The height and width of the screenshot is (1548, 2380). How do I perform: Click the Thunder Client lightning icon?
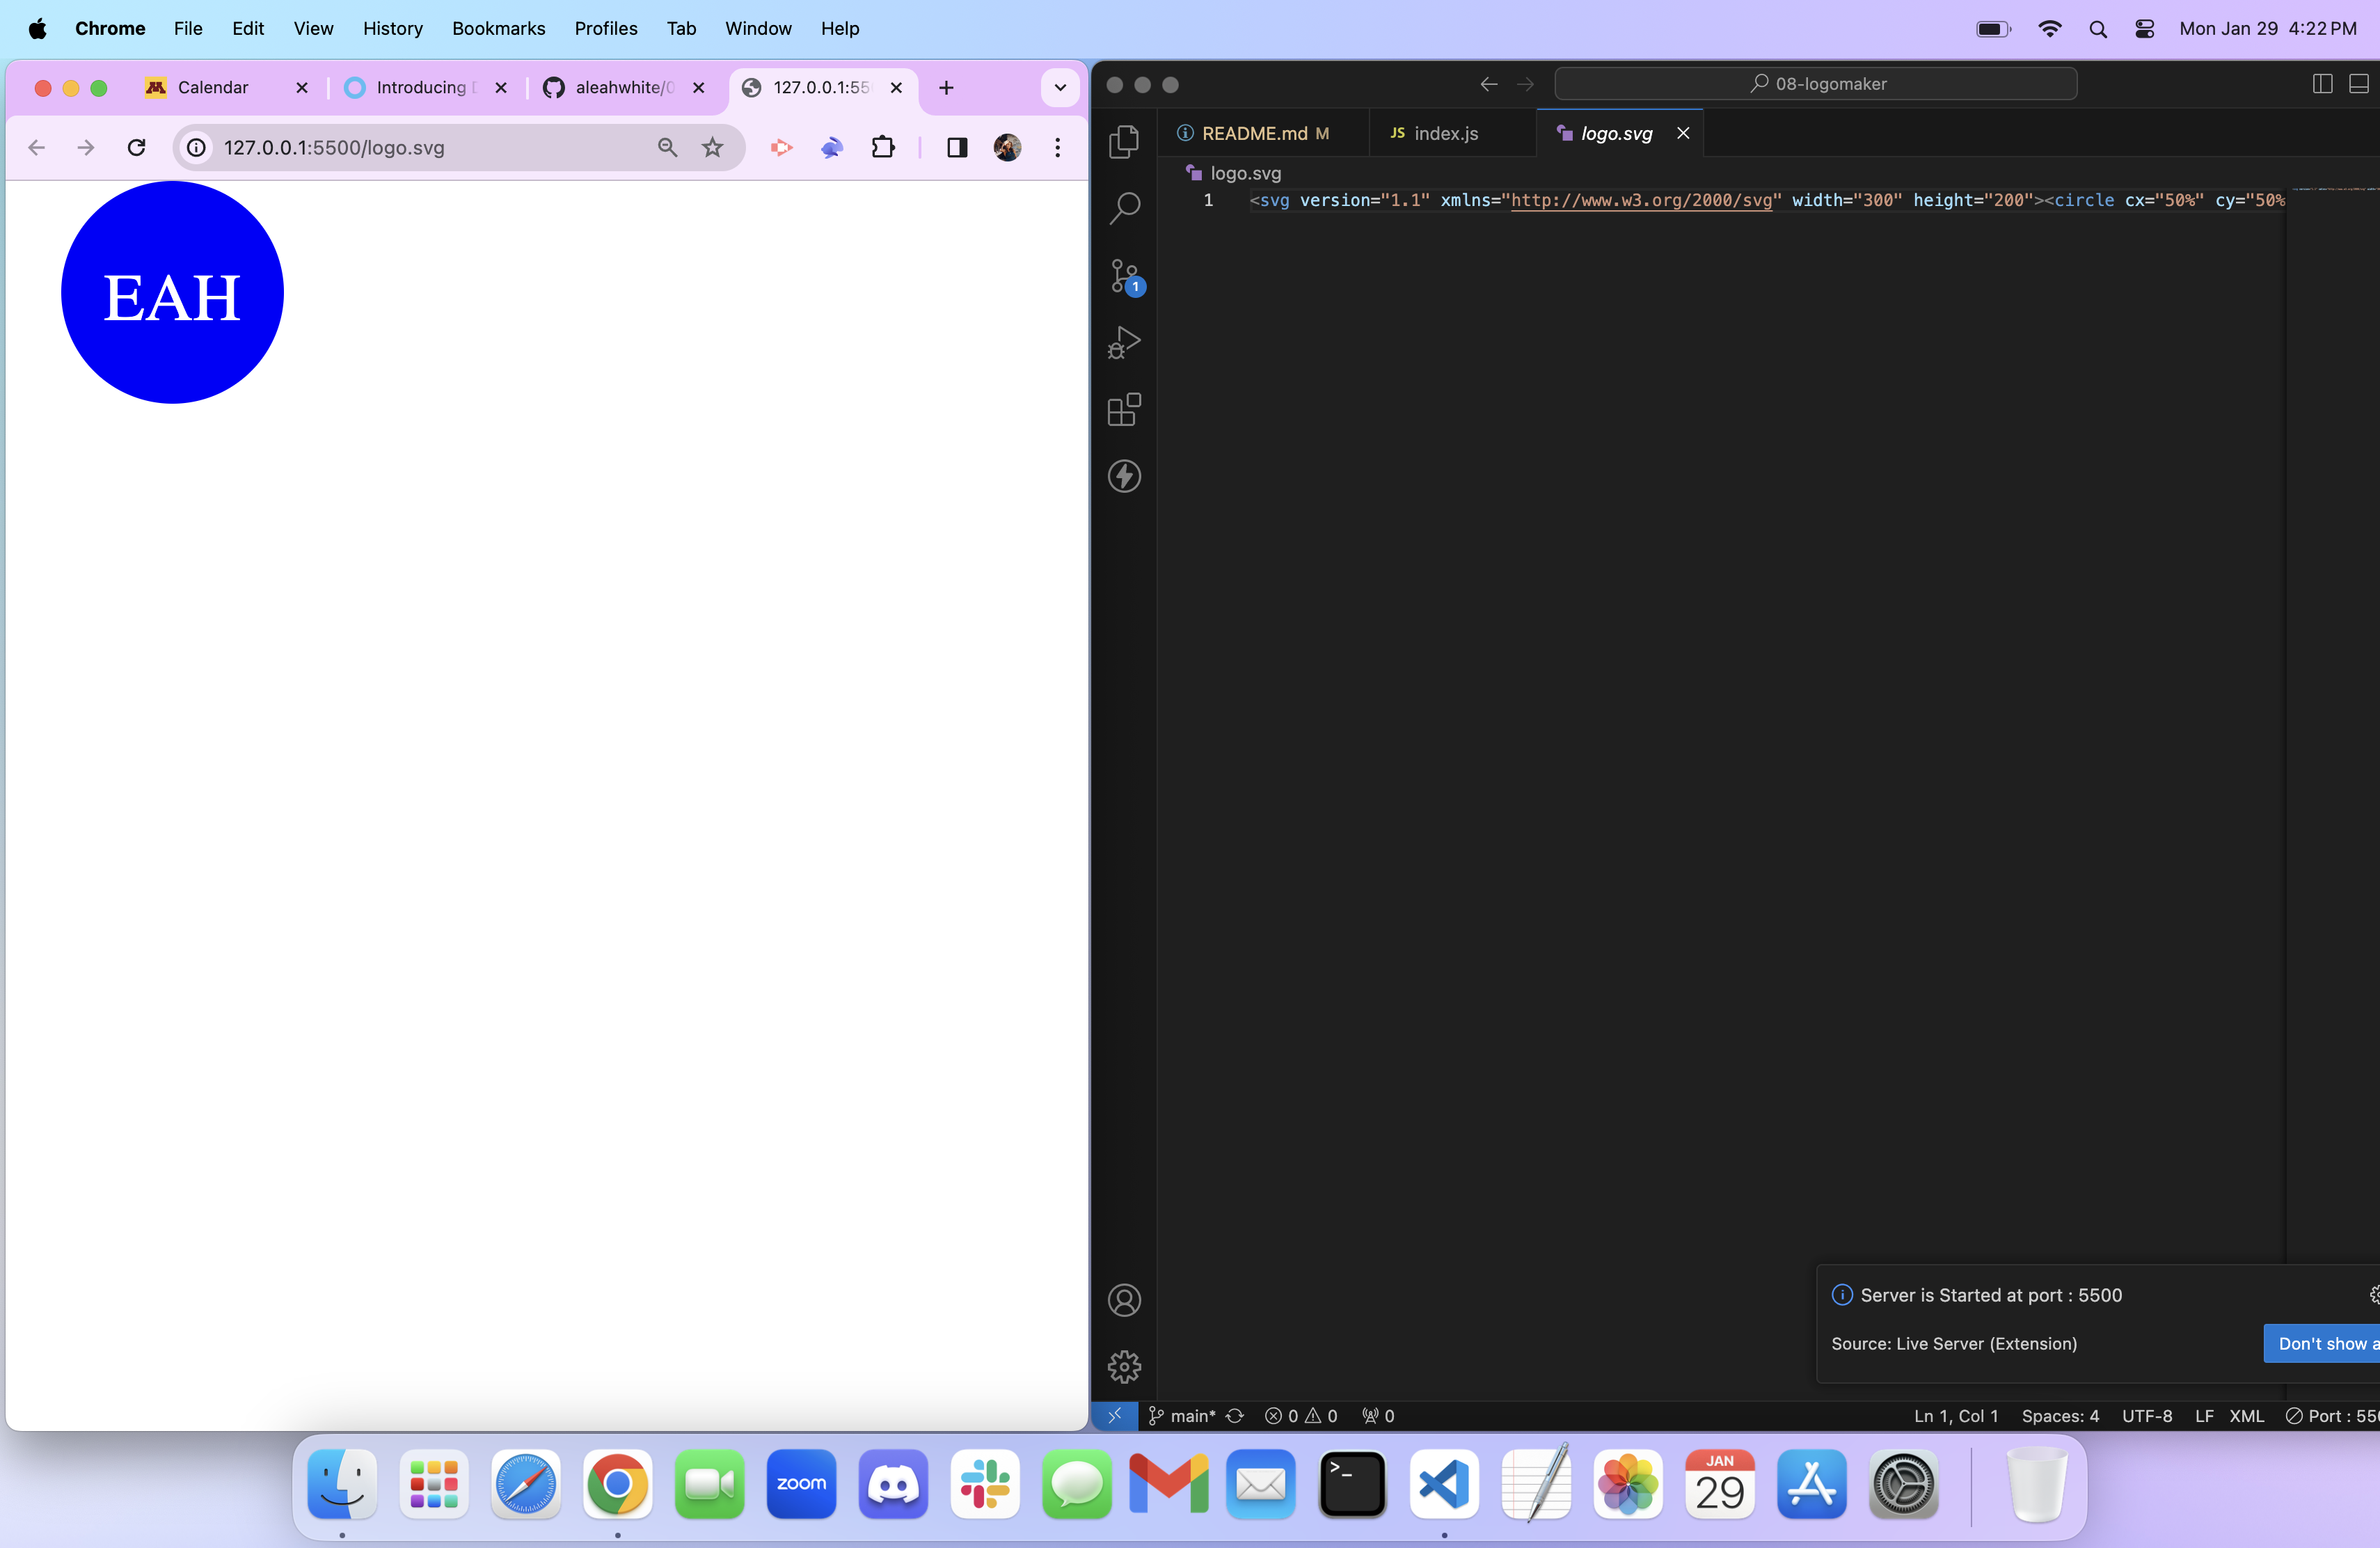click(1124, 476)
